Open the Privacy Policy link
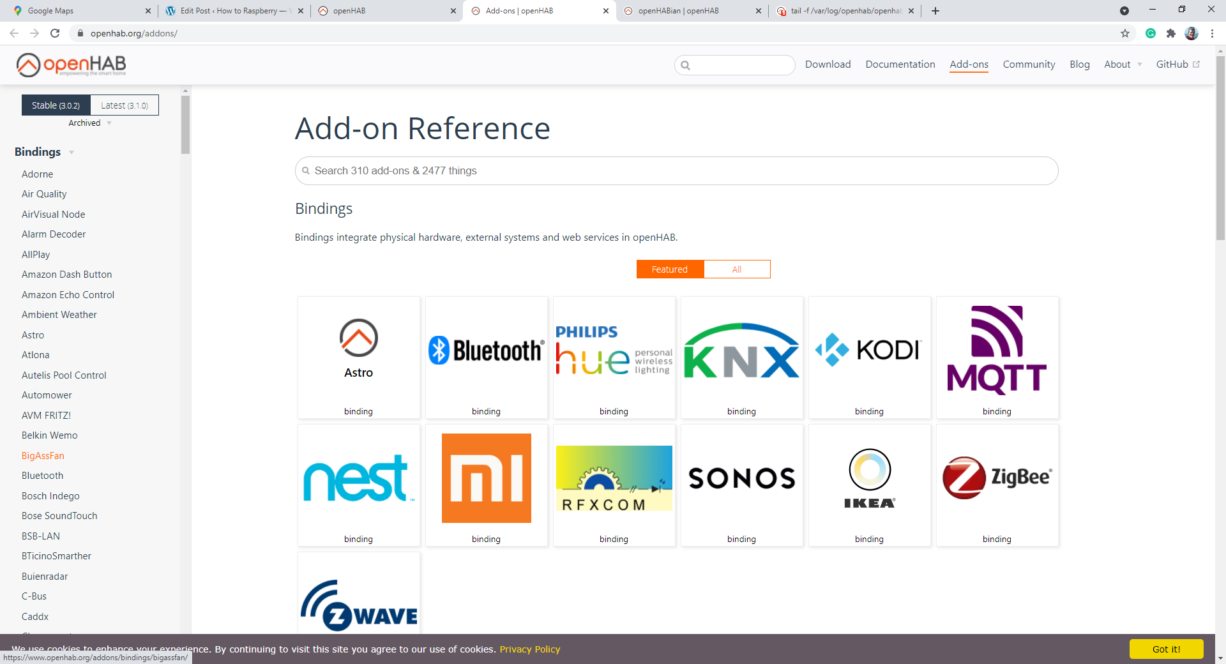Screen dimensions: 1226x664 pos(530,649)
